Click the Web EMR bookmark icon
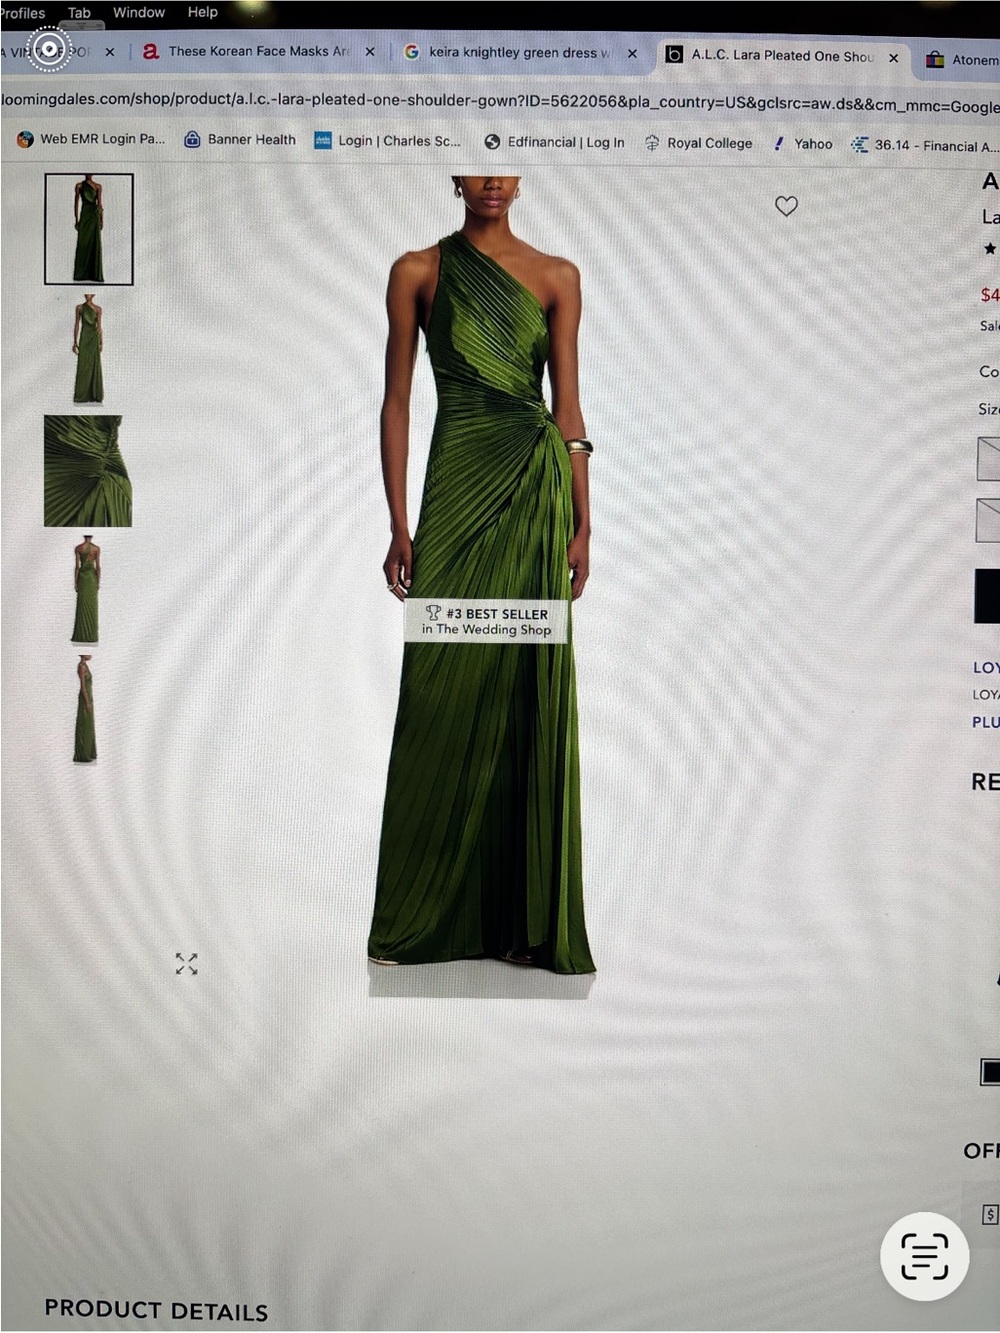Screen dimensions: 1000x1333 [25, 139]
